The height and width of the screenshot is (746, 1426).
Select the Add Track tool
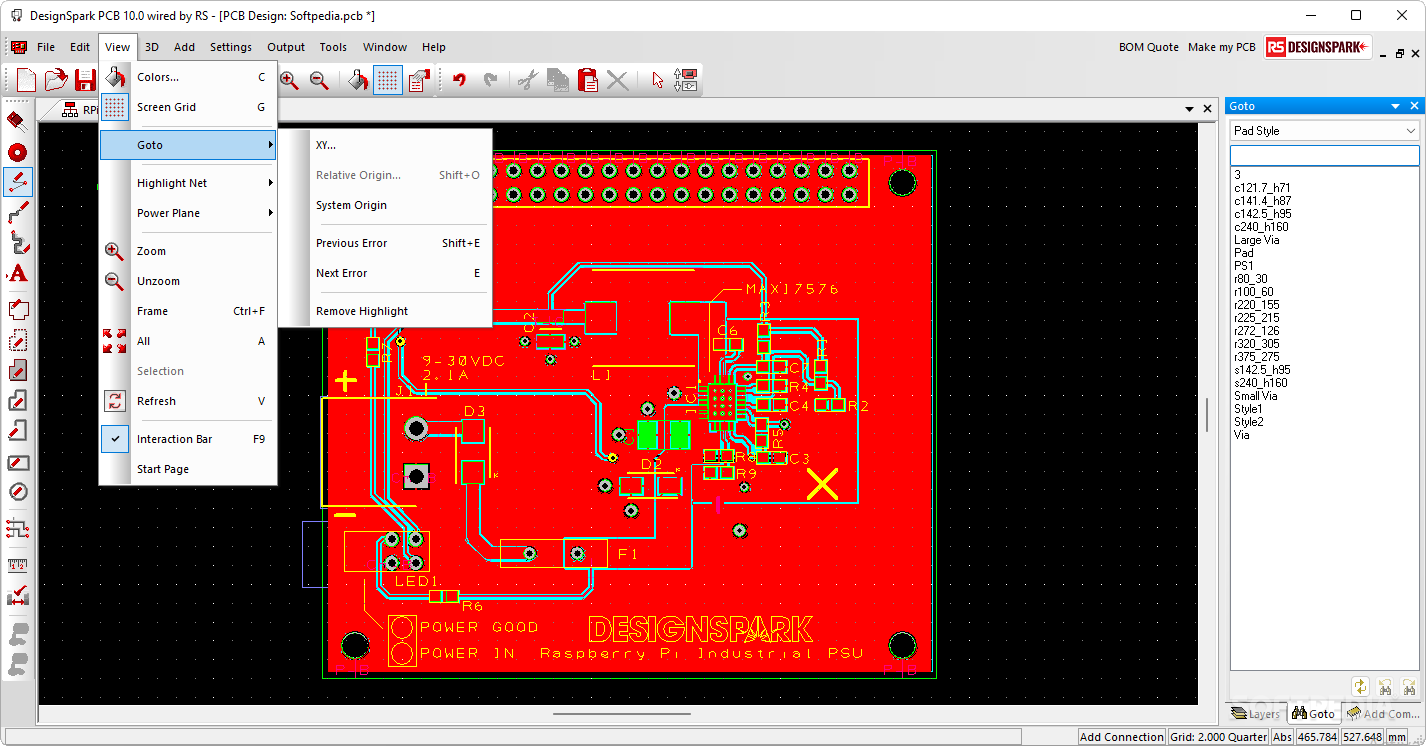[x=17, y=212]
